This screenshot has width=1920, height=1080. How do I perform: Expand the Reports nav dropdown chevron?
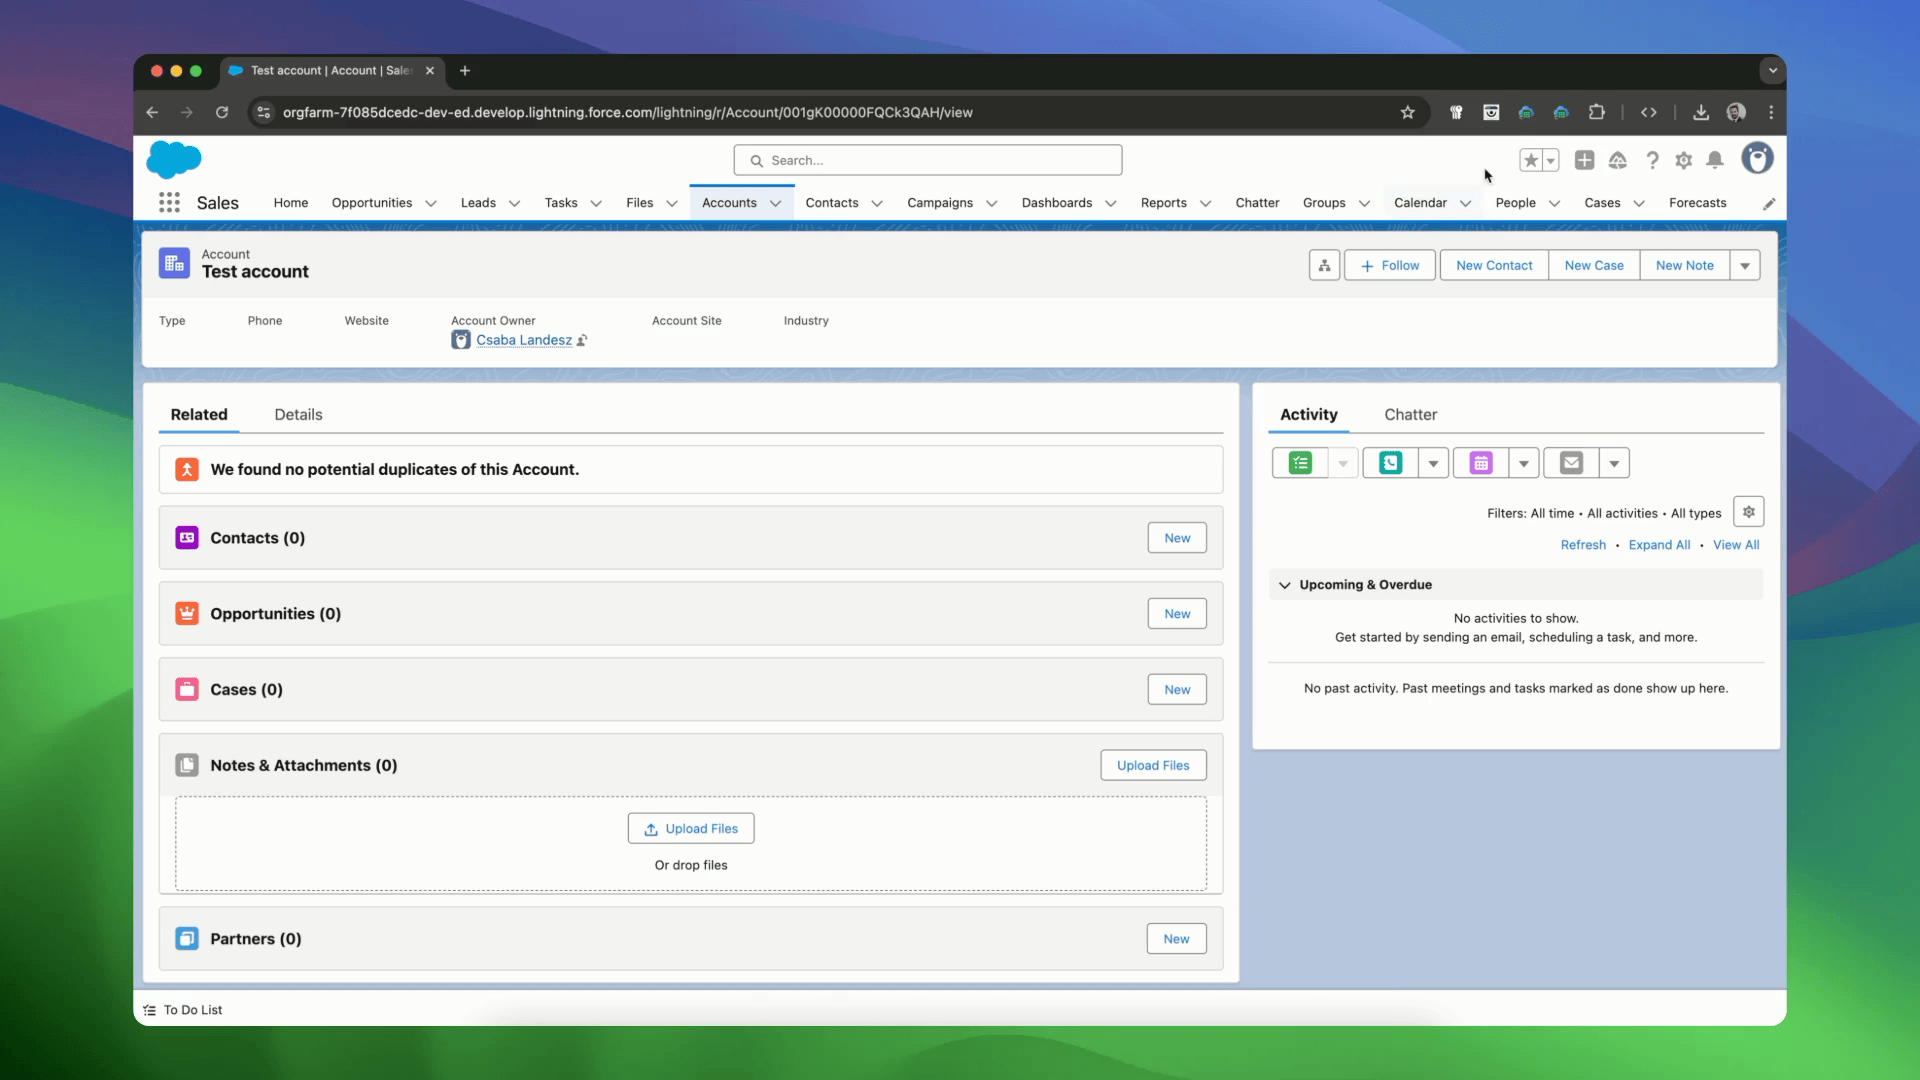click(x=1205, y=203)
